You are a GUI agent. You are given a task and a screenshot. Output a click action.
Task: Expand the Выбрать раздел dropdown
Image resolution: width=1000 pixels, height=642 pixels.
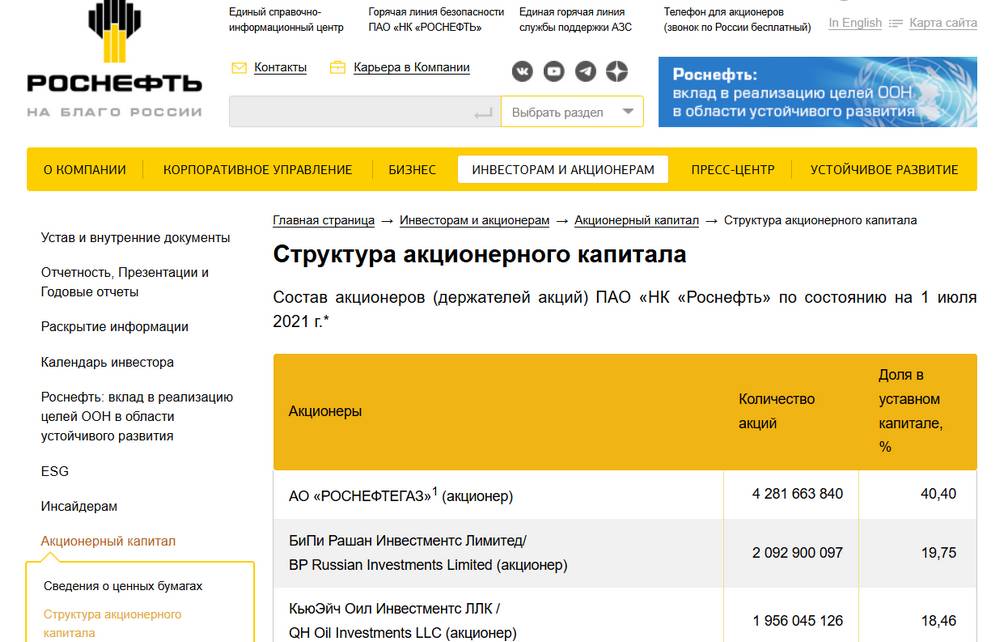click(572, 112)
